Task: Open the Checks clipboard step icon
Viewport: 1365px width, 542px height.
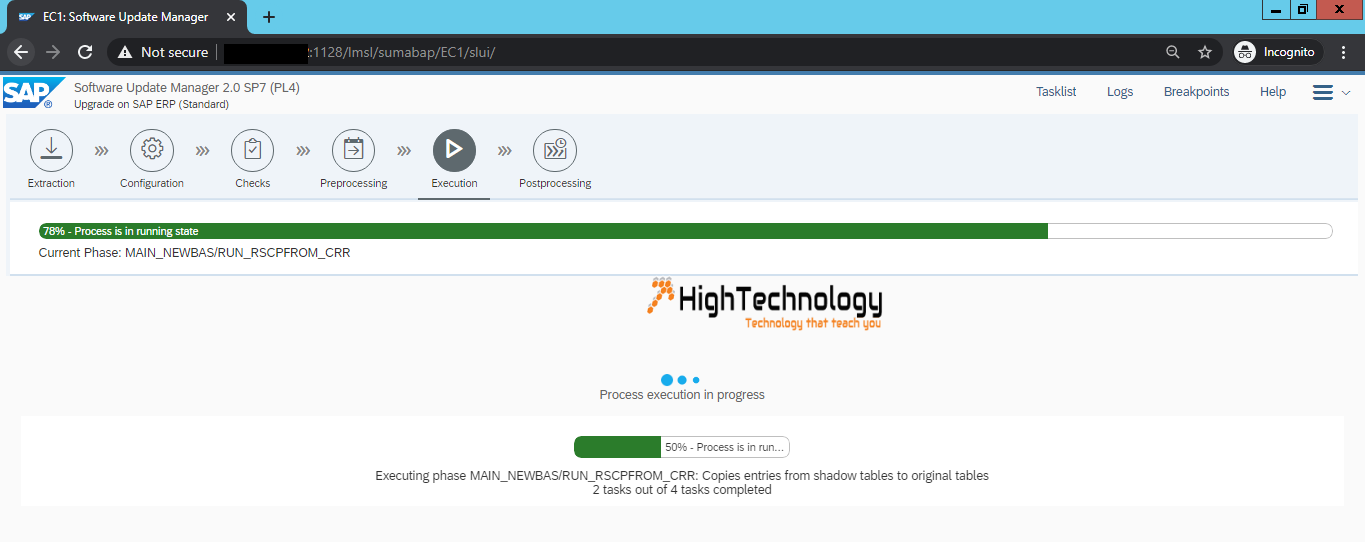Action: coord(253,150)
